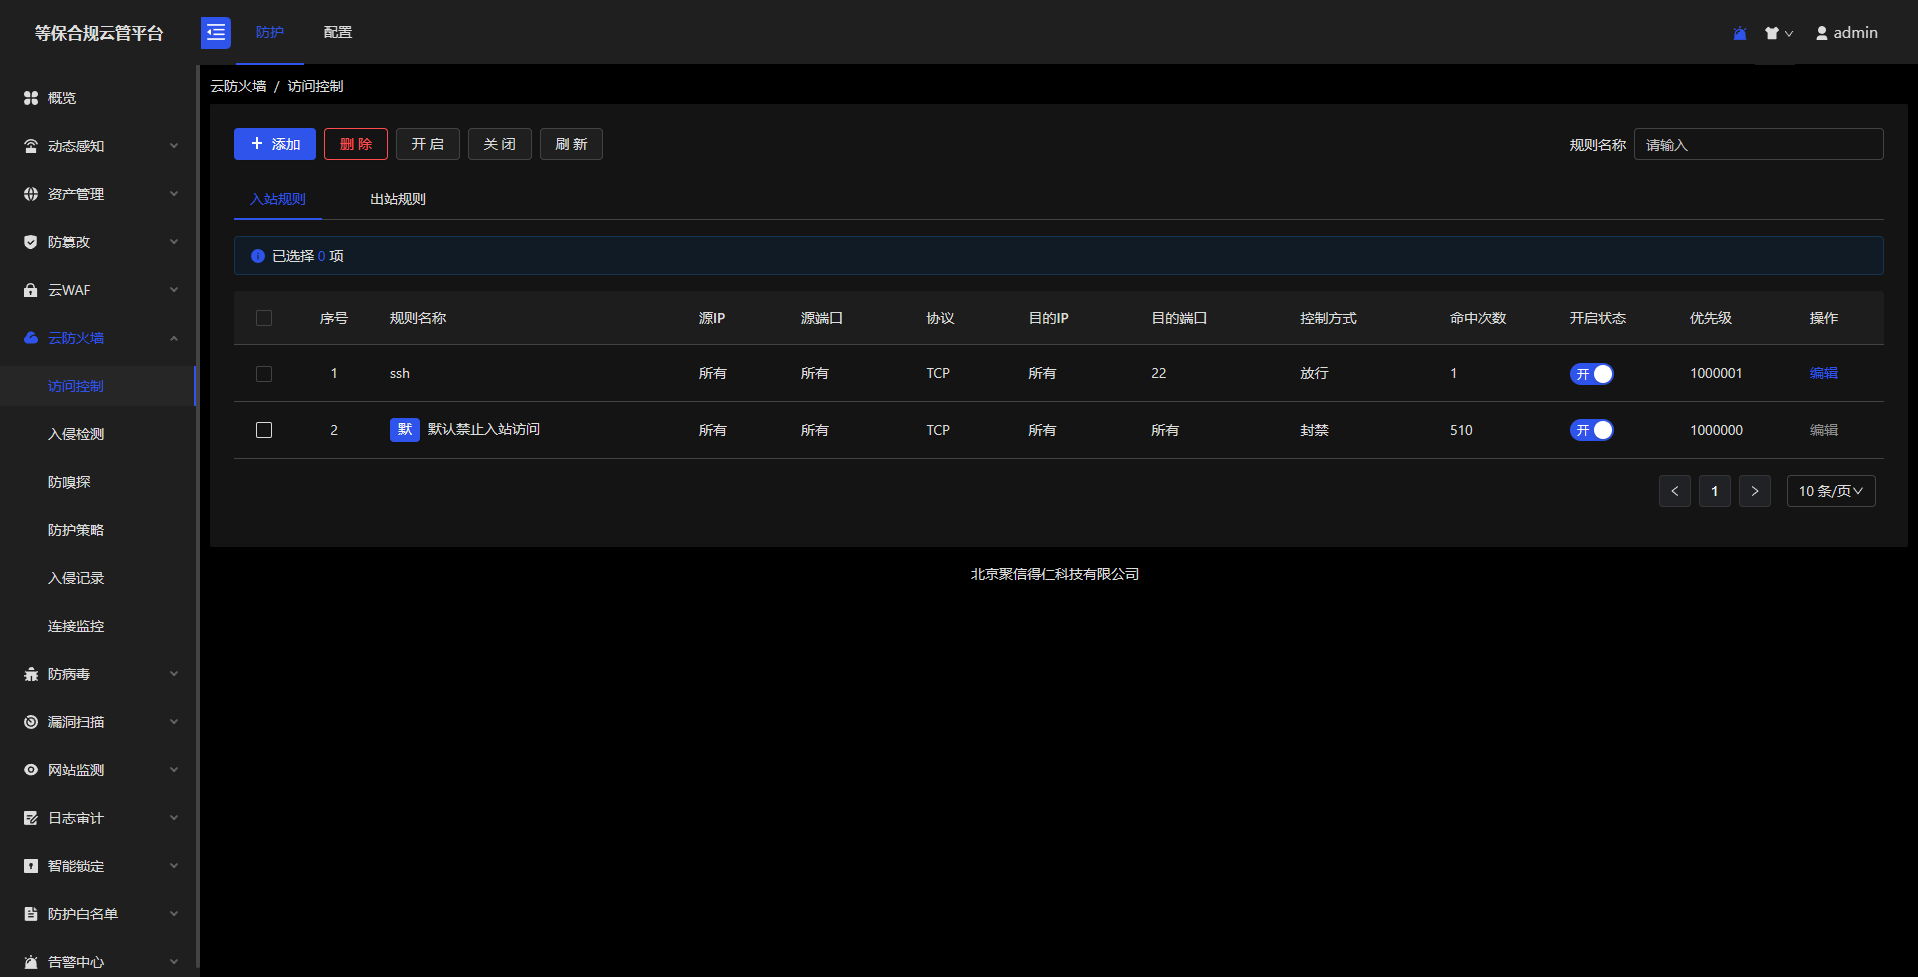Switch to the 防护 top tab
The width and height of the screenshot is (1918, 977).
point(270,32)
